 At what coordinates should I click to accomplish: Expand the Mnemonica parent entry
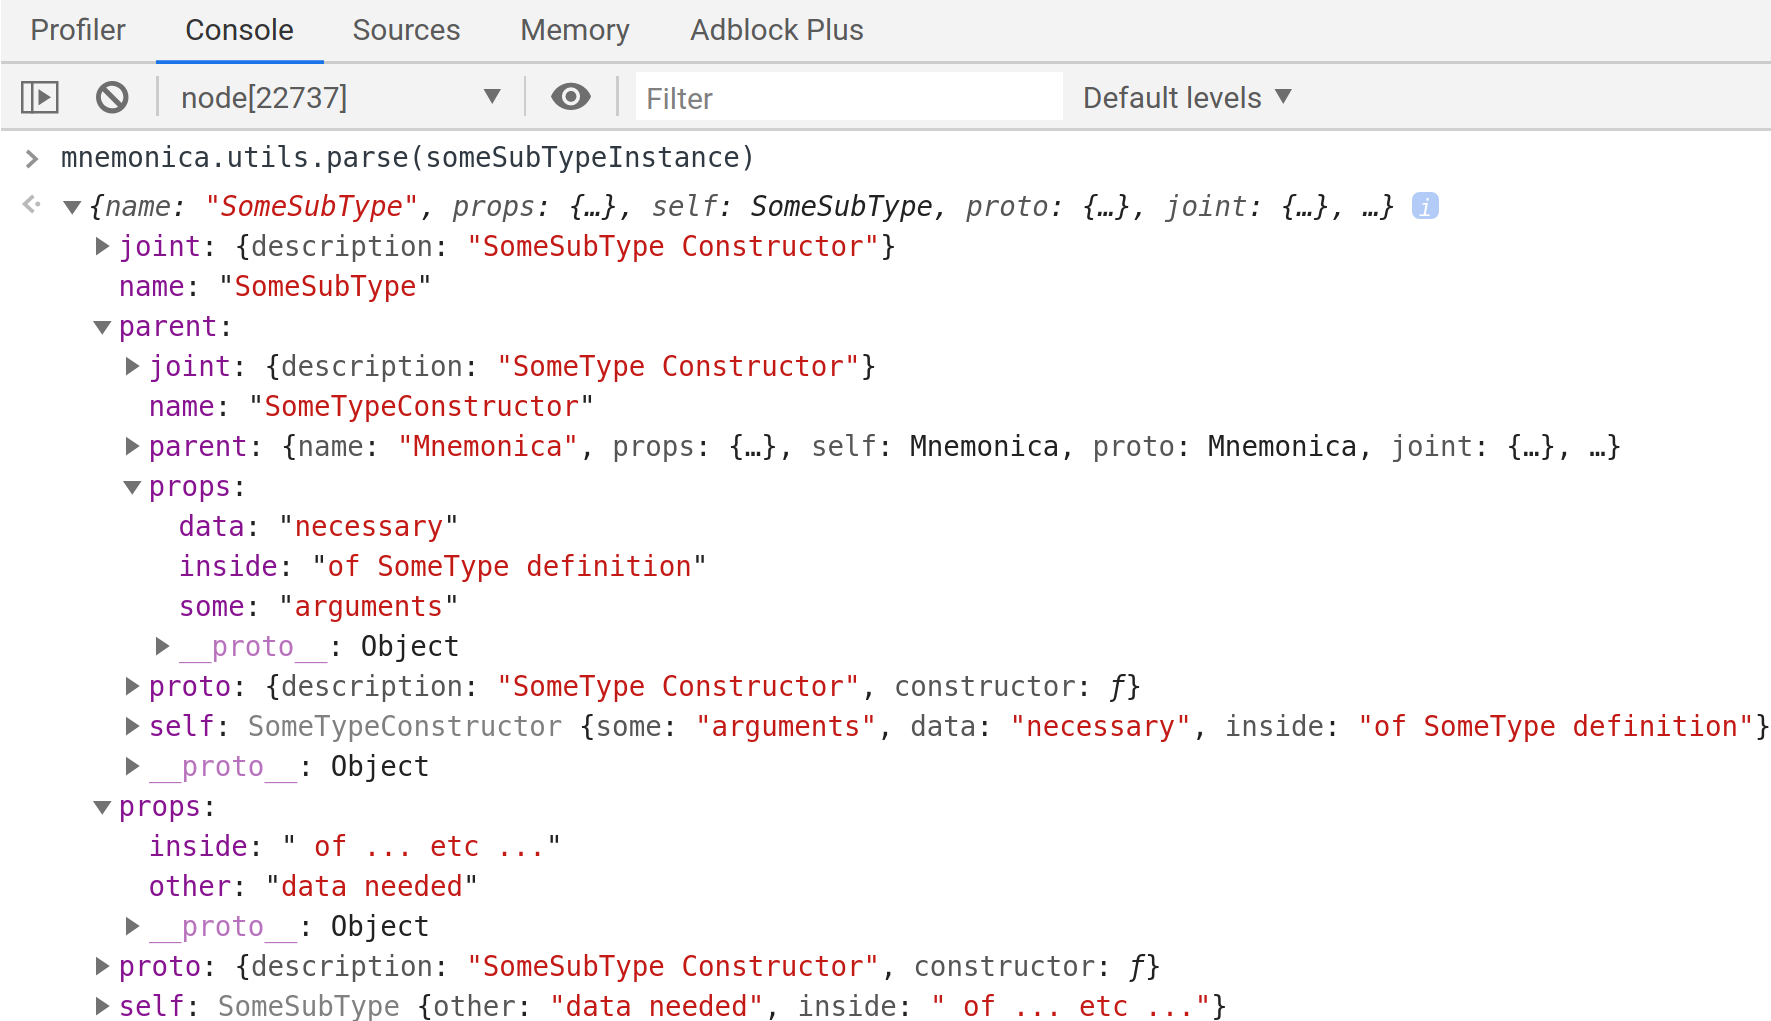click(132, 446)
